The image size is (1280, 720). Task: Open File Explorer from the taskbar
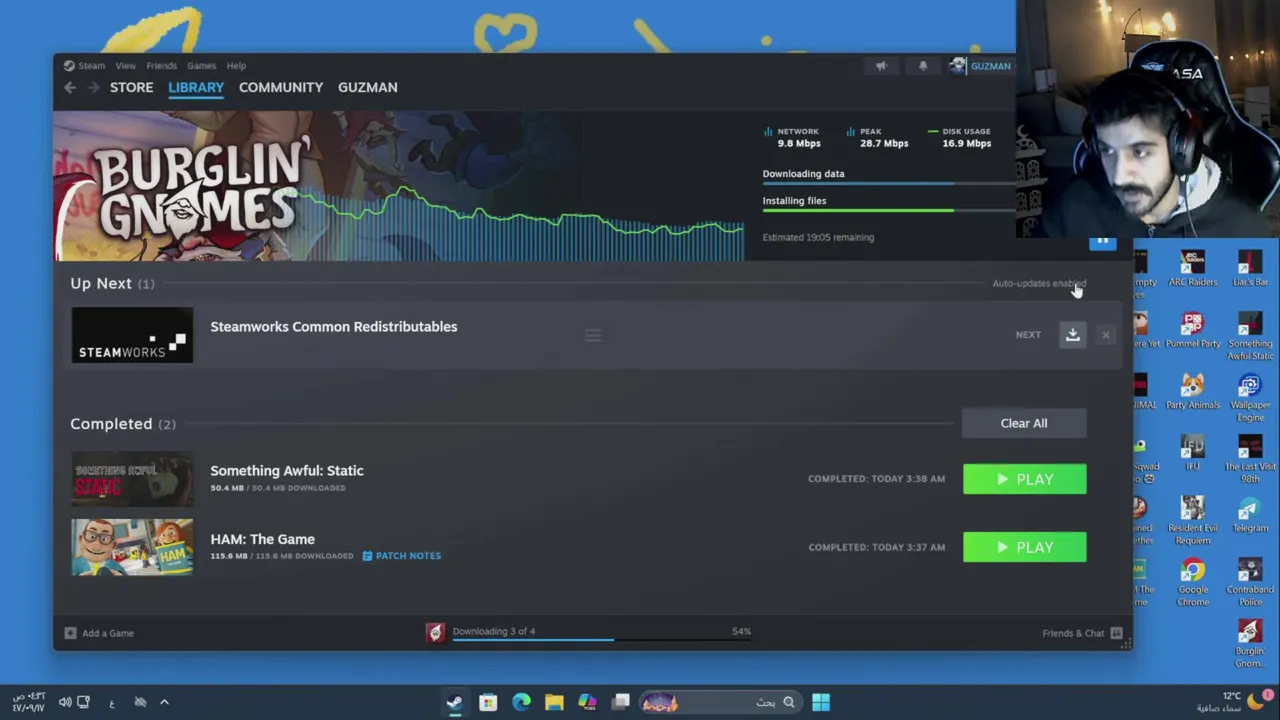click(x=554, y=702)
